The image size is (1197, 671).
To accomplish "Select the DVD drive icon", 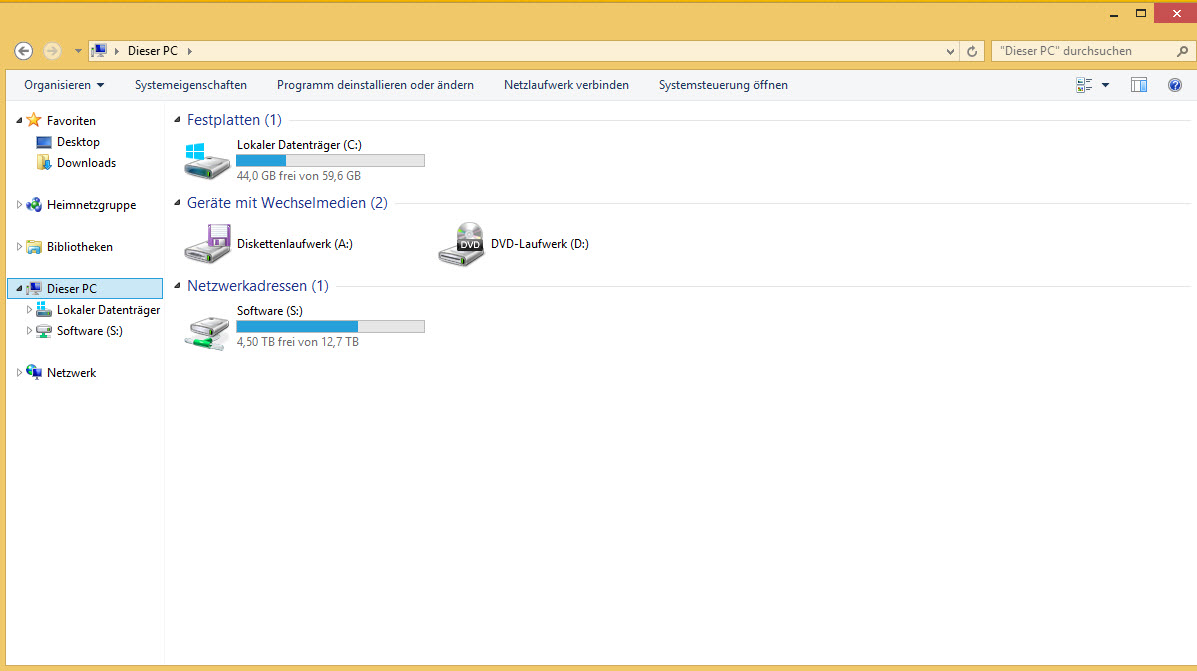I will 461,244.
